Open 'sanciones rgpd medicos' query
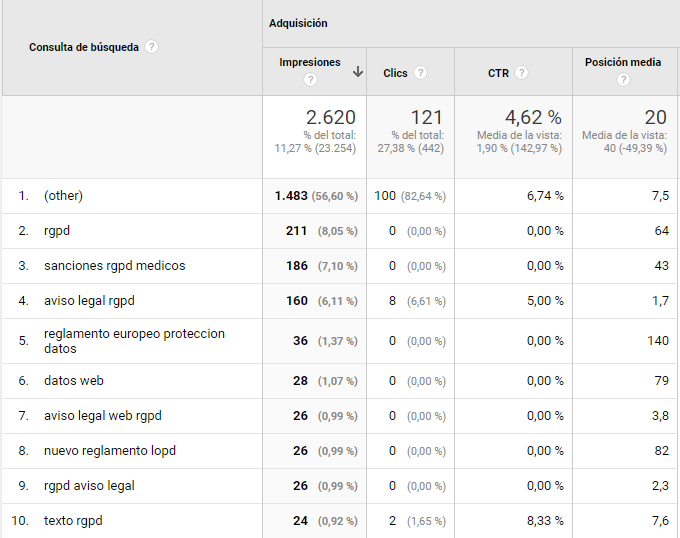Image resolution: width=680 pixels, height=538 pixels. [x=114, y=266]
